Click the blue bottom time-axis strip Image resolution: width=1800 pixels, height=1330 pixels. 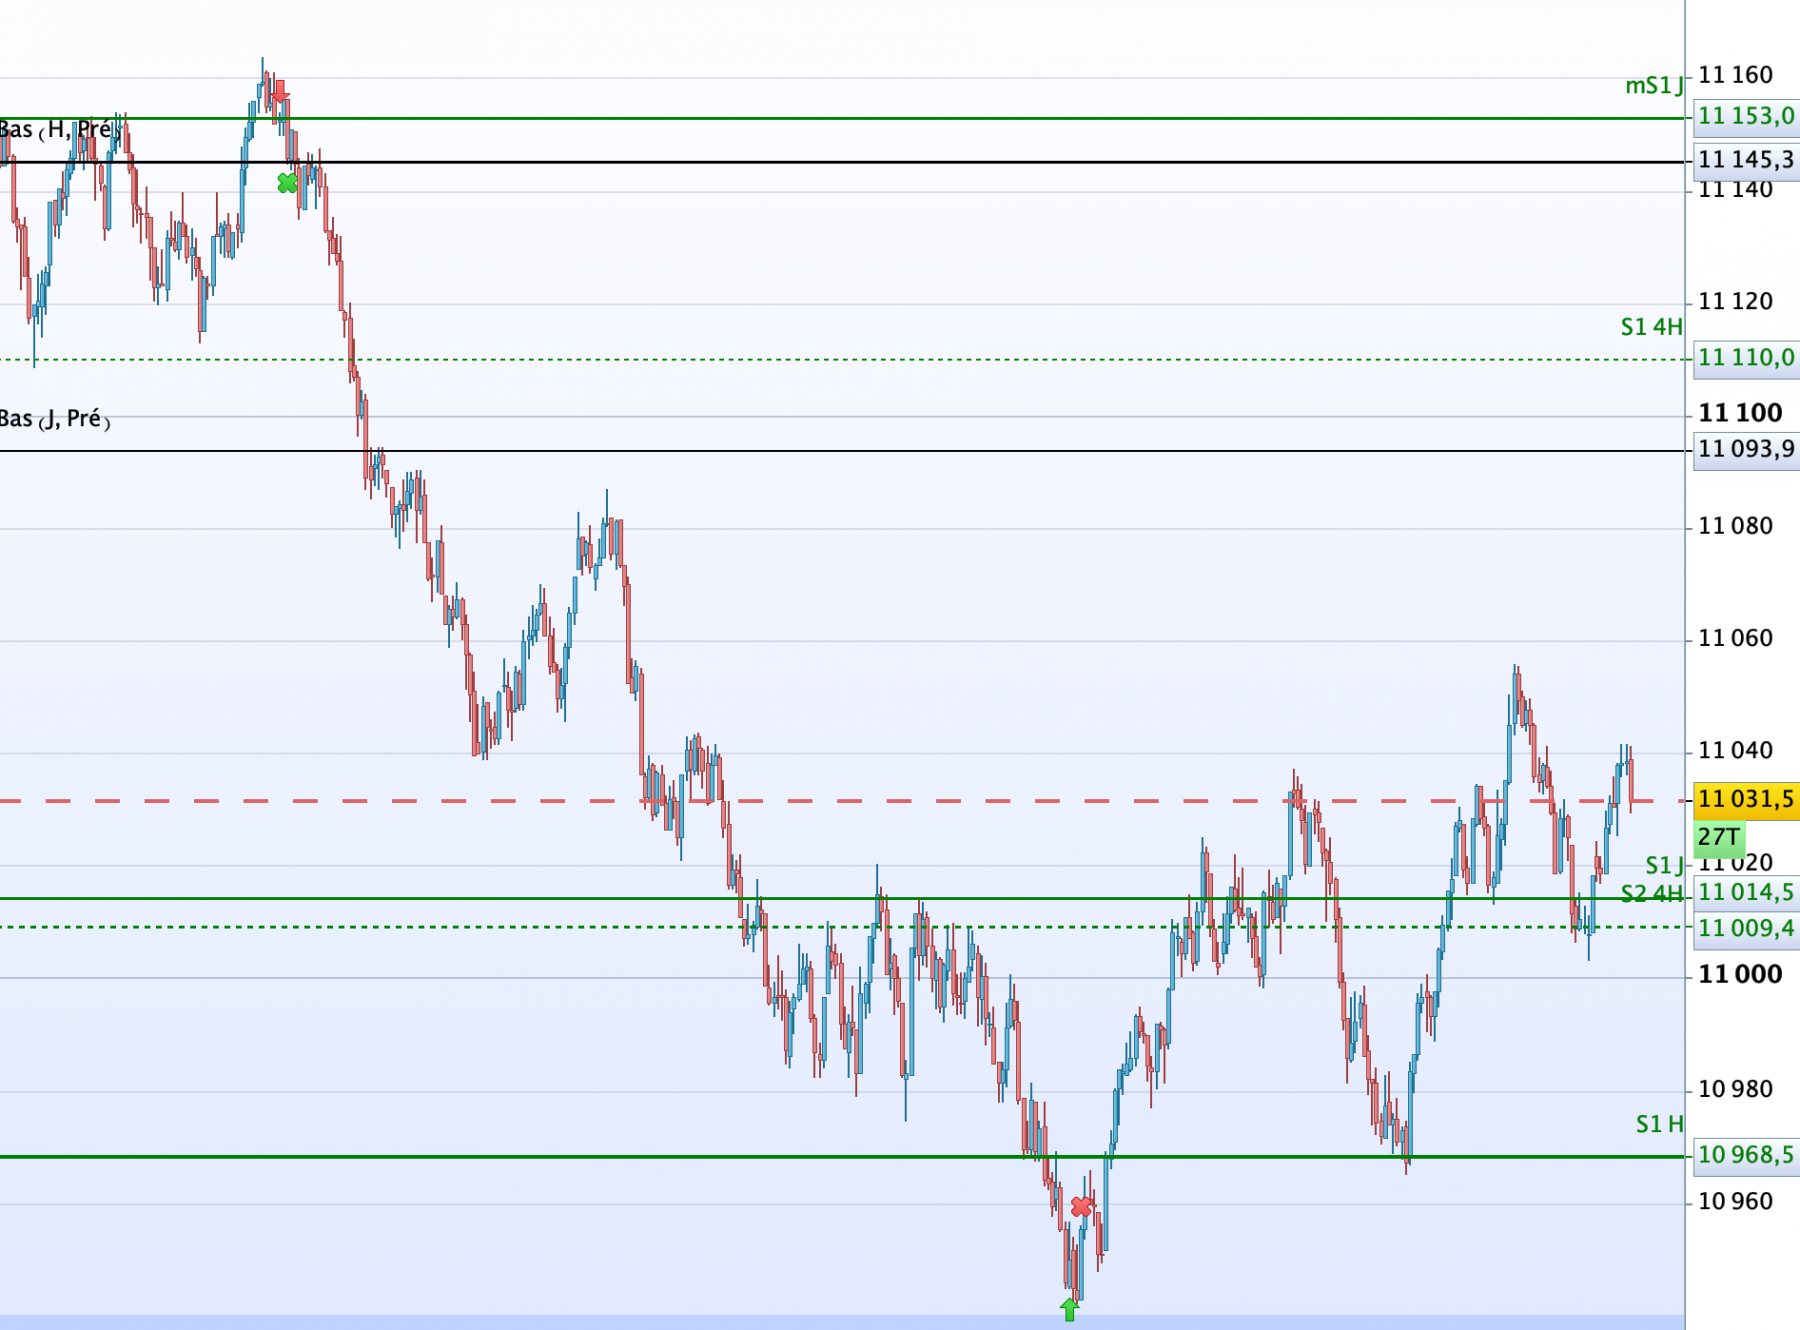click(x=842, y=1322)
